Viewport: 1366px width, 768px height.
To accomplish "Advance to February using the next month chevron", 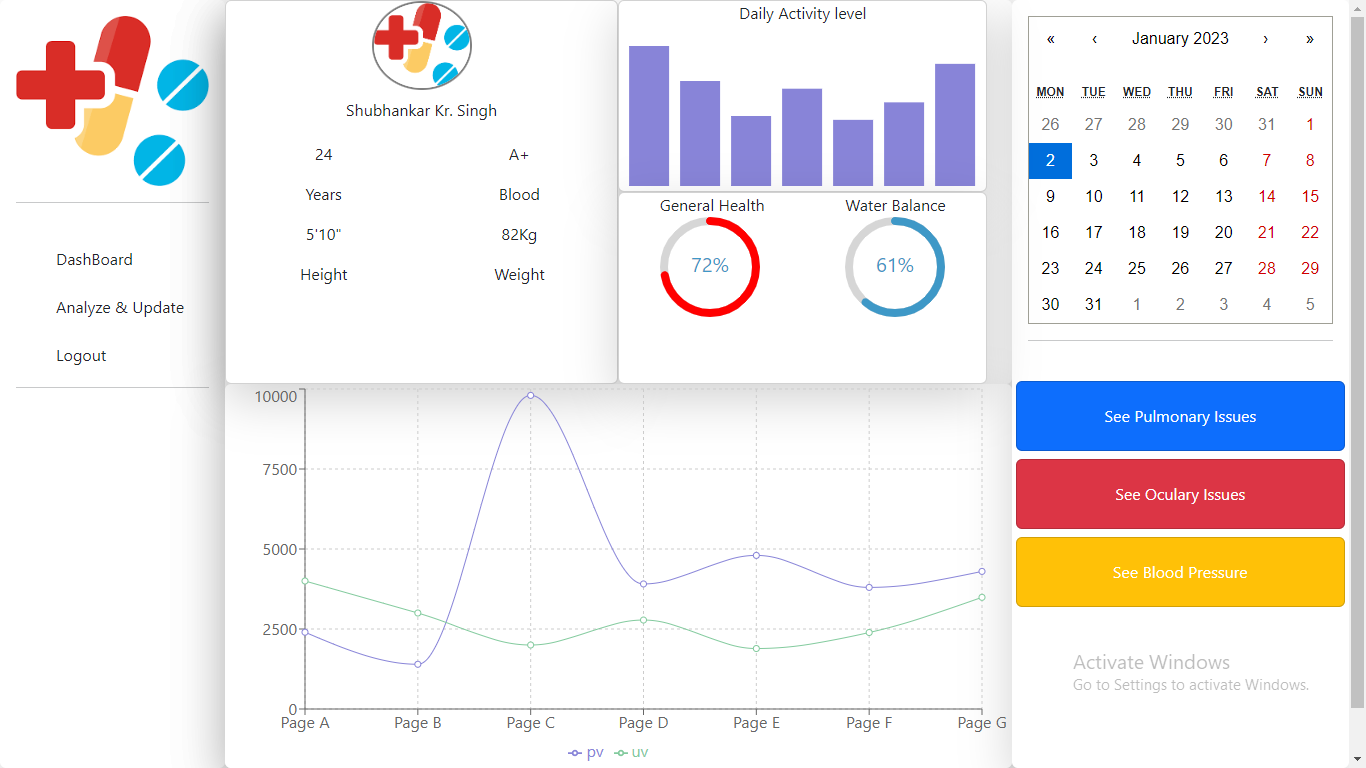I will (x=1267, y=38).
